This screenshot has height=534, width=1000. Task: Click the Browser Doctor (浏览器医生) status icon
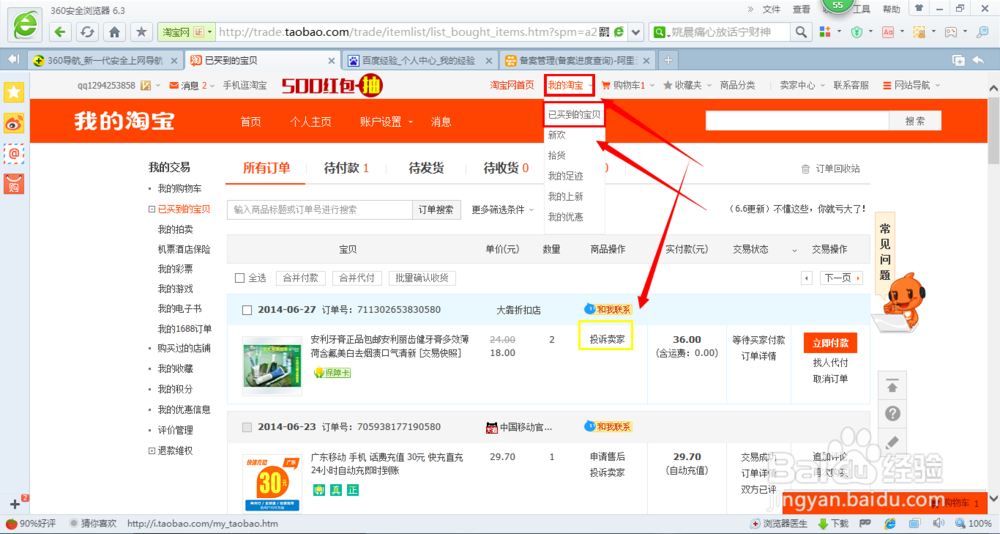click(778, 523)
